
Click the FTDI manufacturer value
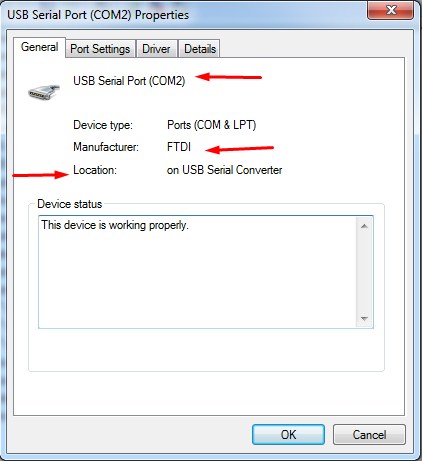[x=179, y=147]
